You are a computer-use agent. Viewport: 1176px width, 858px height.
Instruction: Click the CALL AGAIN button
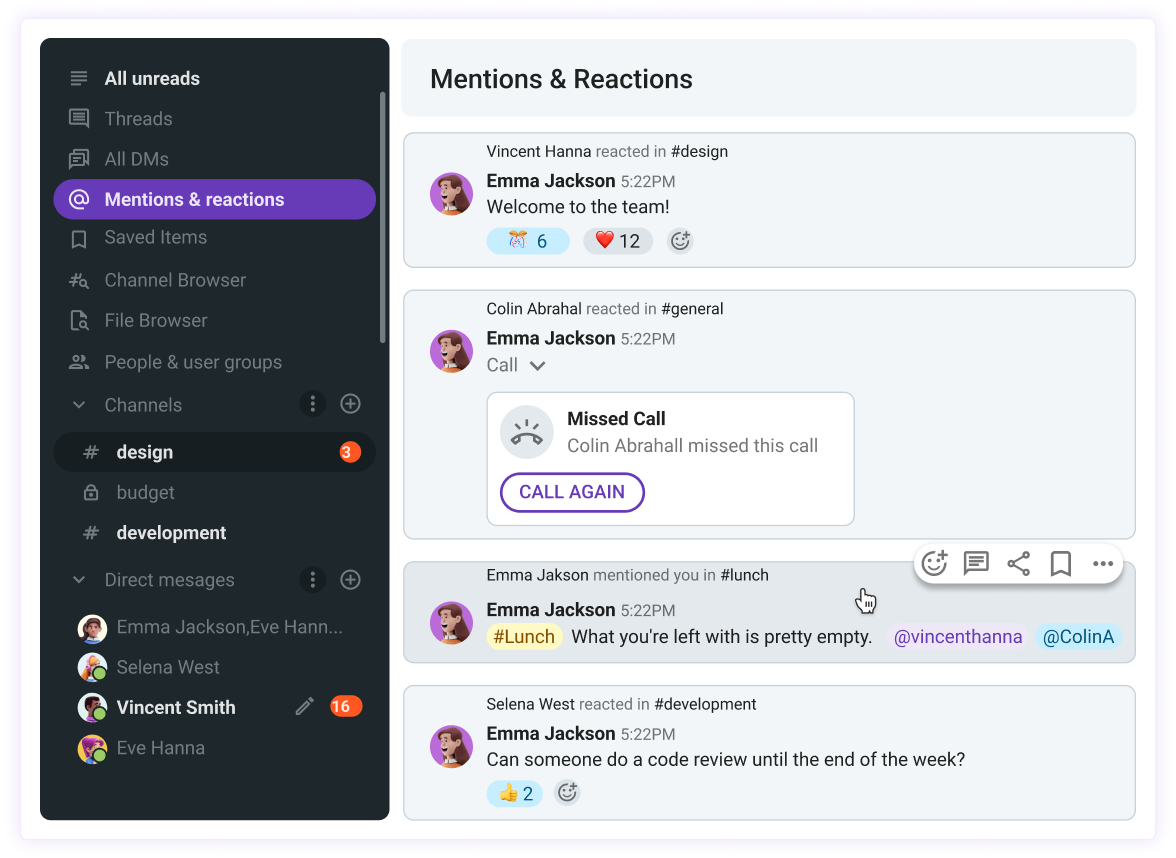click(572, 492)
